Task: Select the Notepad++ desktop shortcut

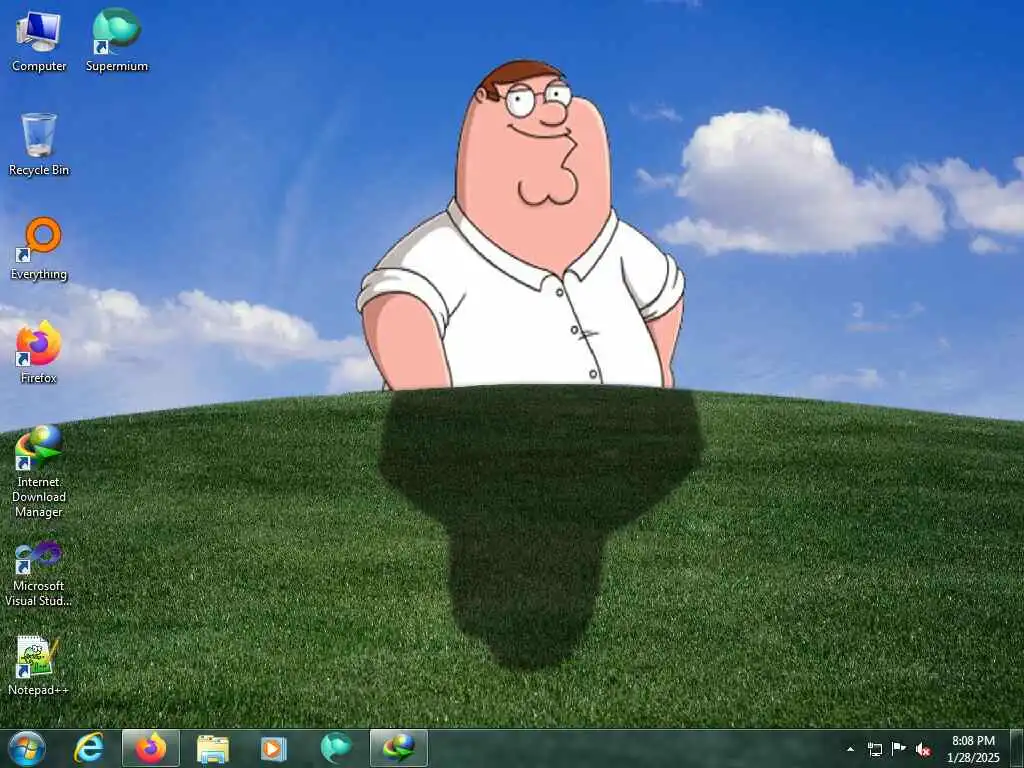Action: pyautogui.click(x=39, y=664)
